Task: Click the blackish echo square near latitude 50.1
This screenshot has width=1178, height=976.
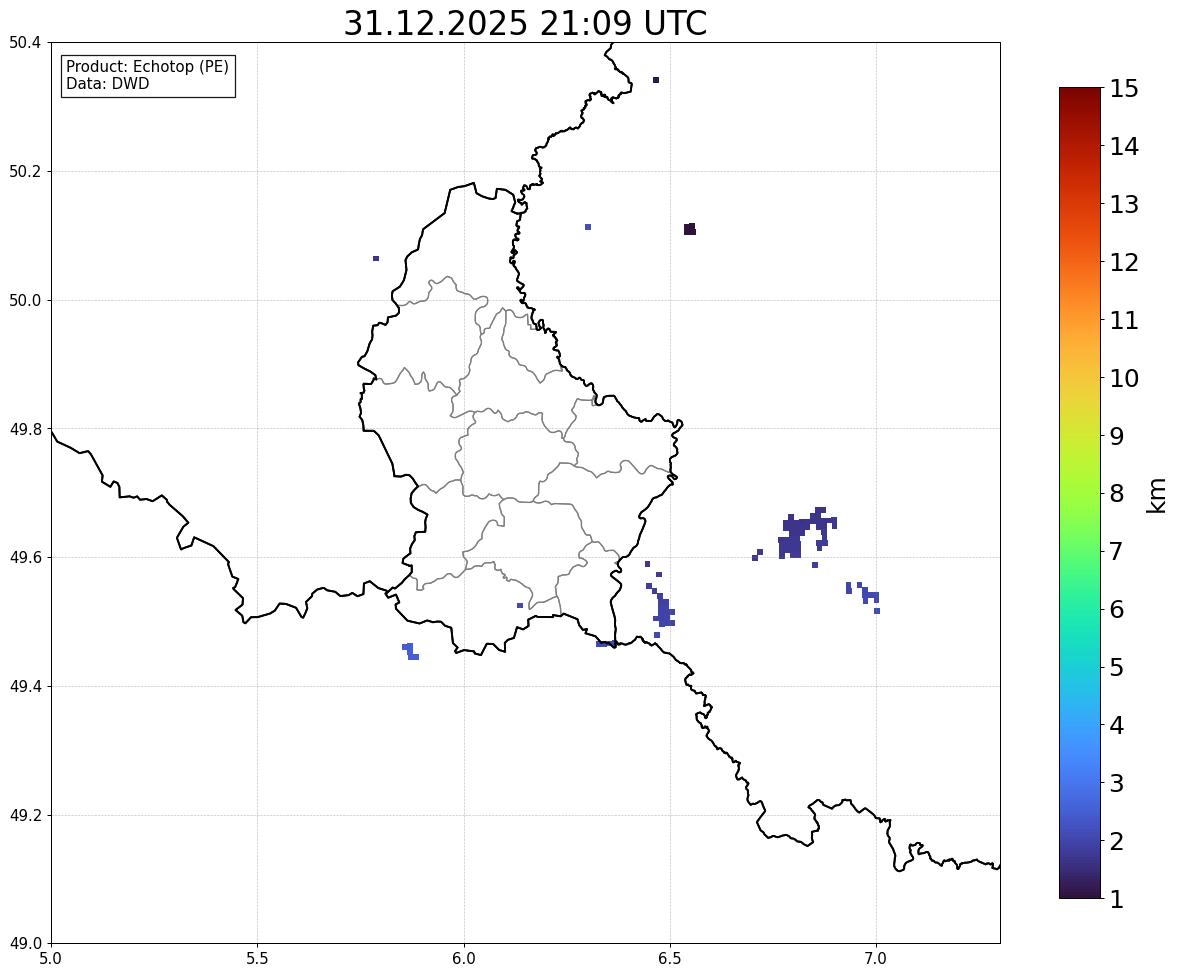Action: pyautogui.click(x=690, y=229)
